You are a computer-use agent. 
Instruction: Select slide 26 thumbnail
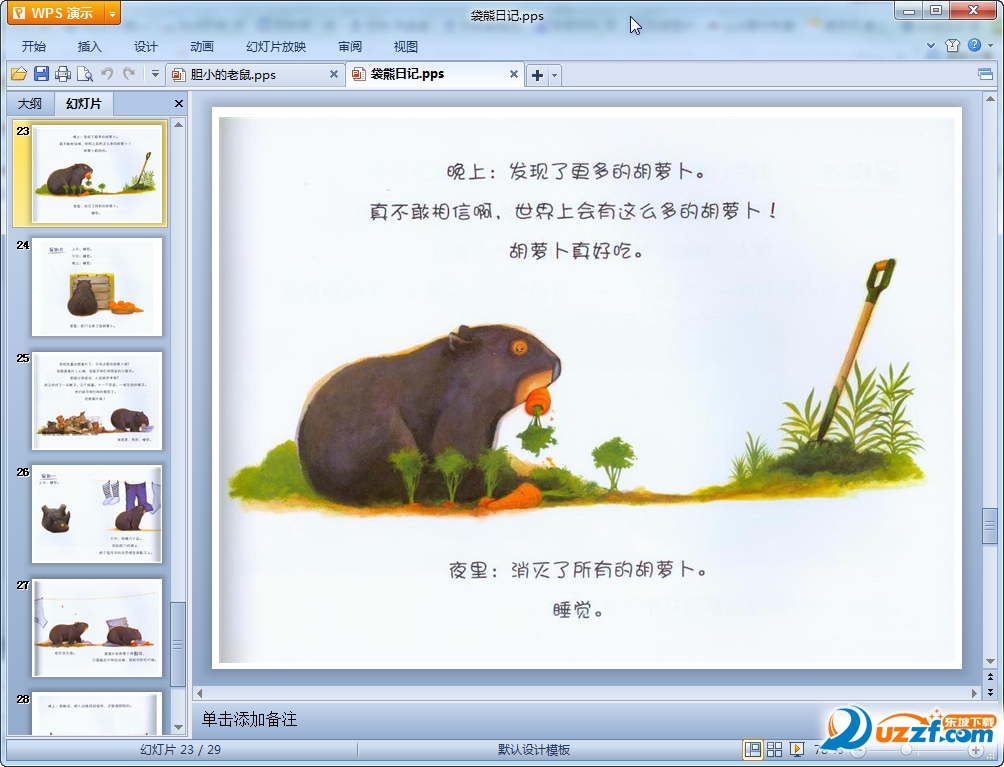(97, 514)
